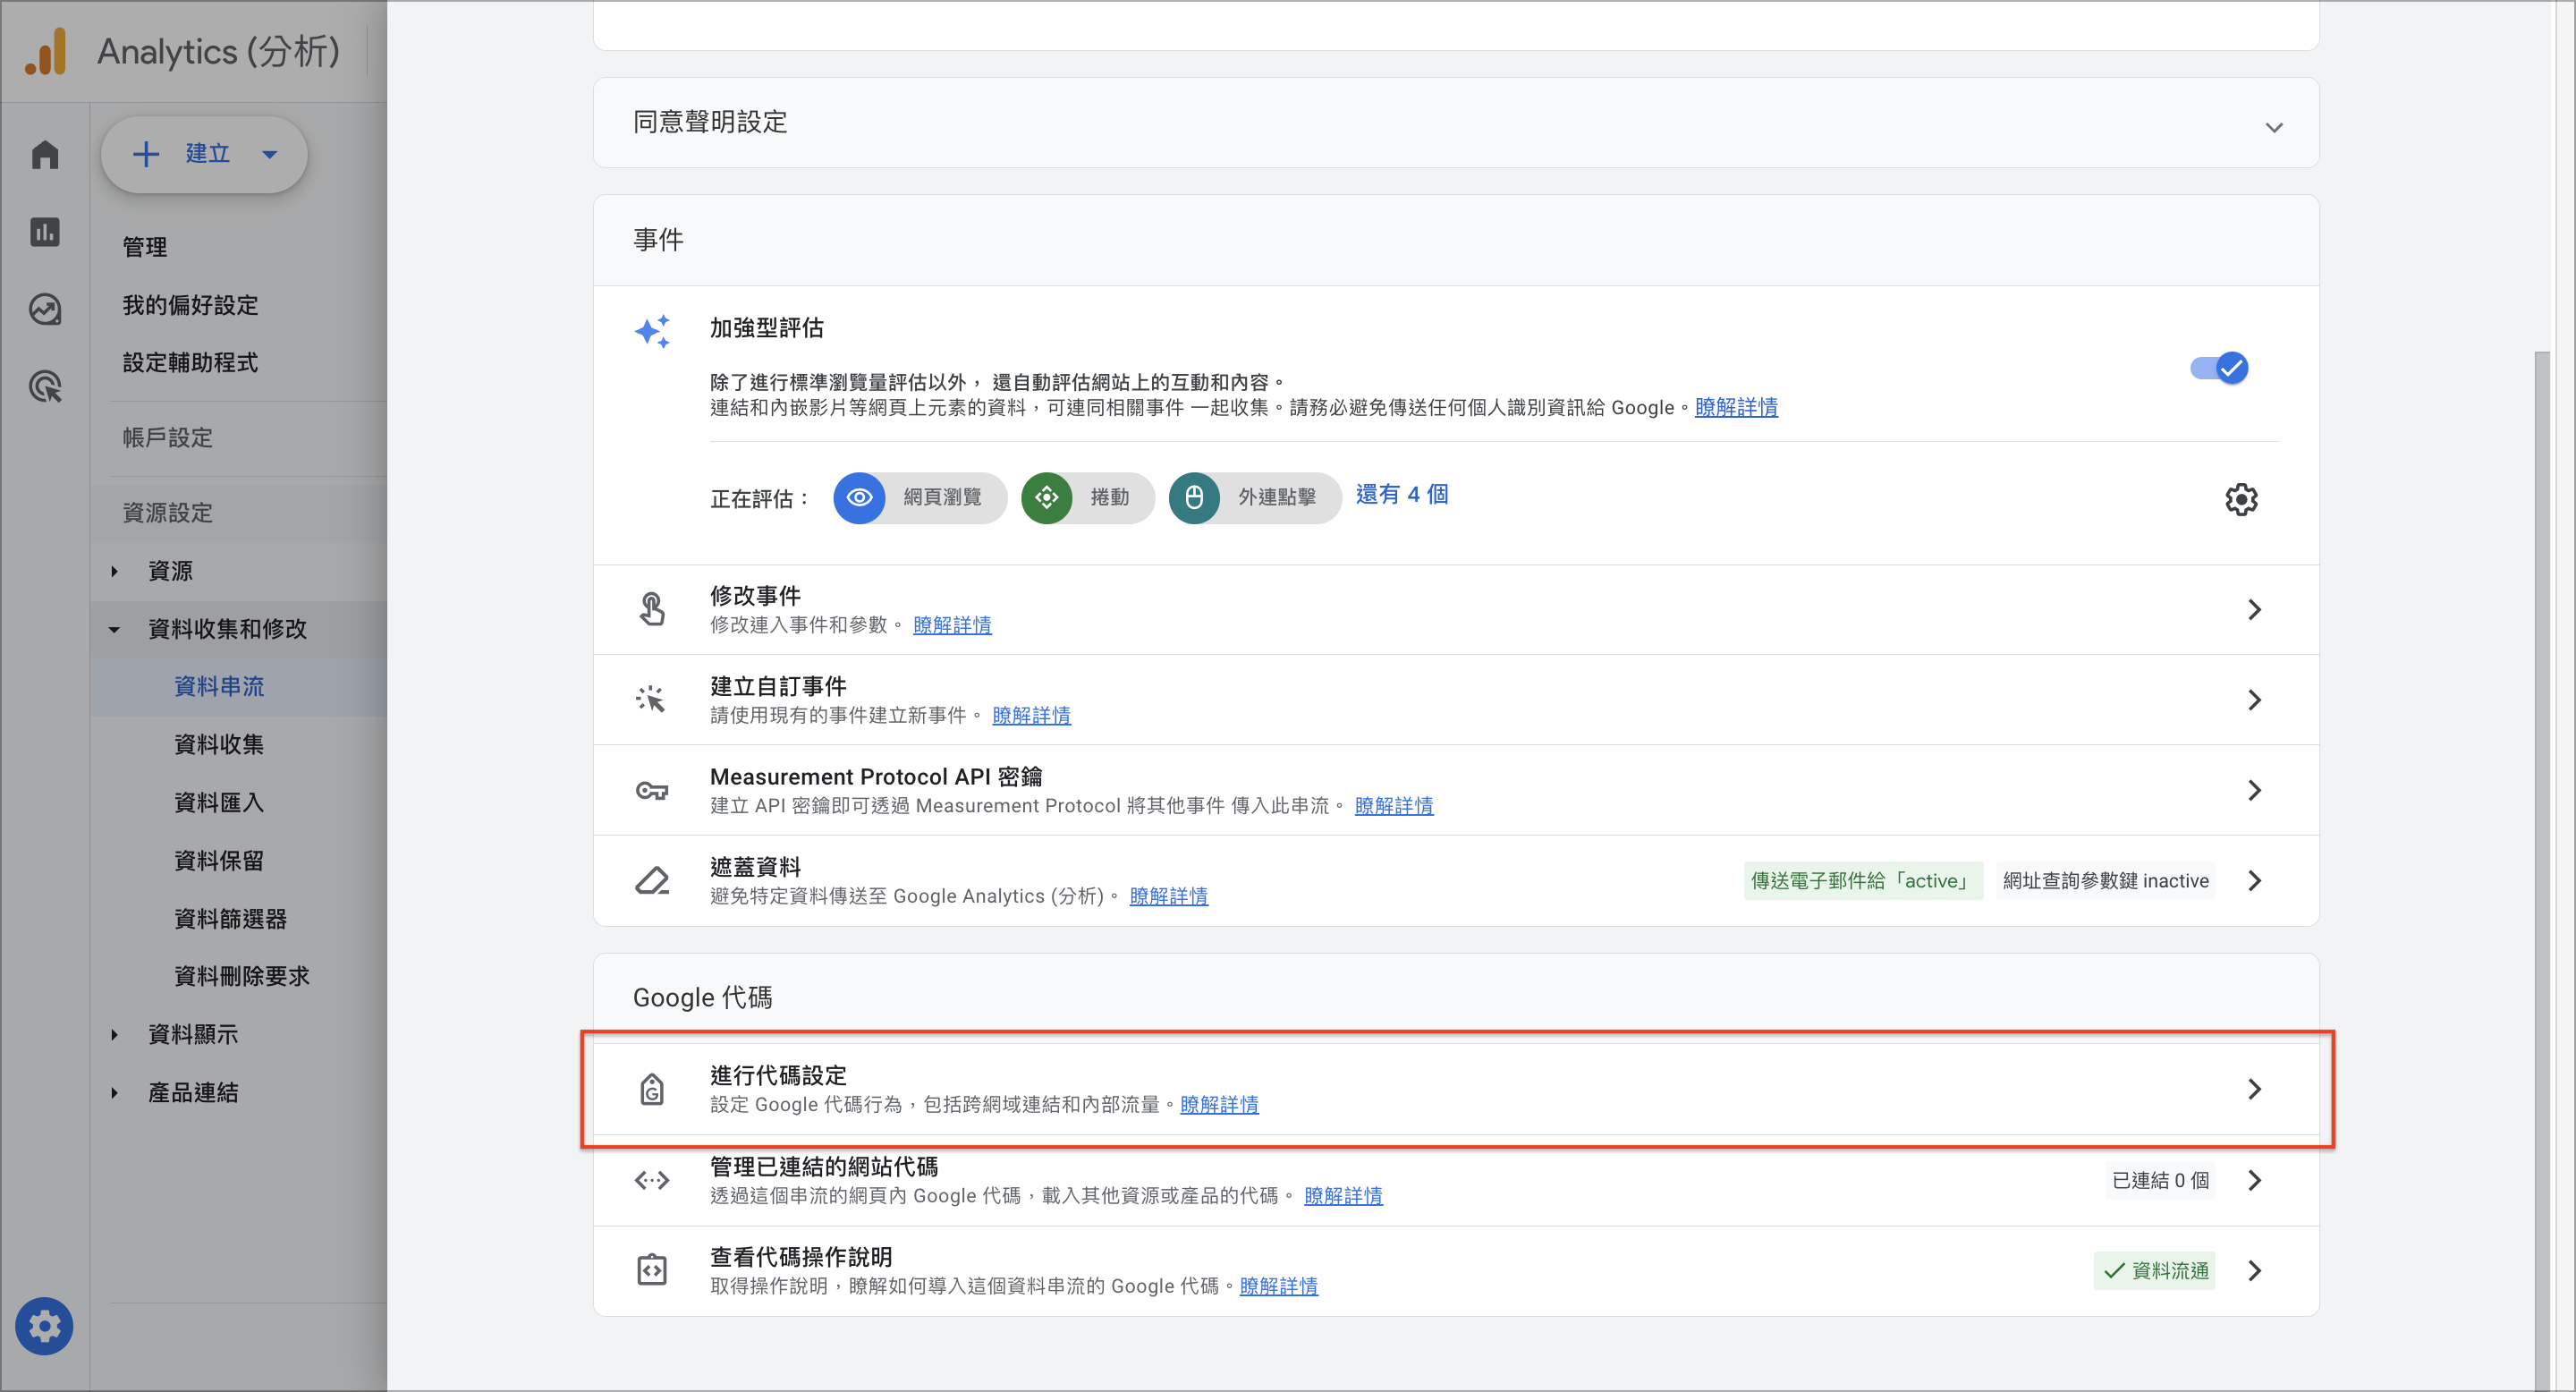Click the Analytics logo icon
The width and height of the screenshot is (2576, 1392).
(x=46, y=51)
